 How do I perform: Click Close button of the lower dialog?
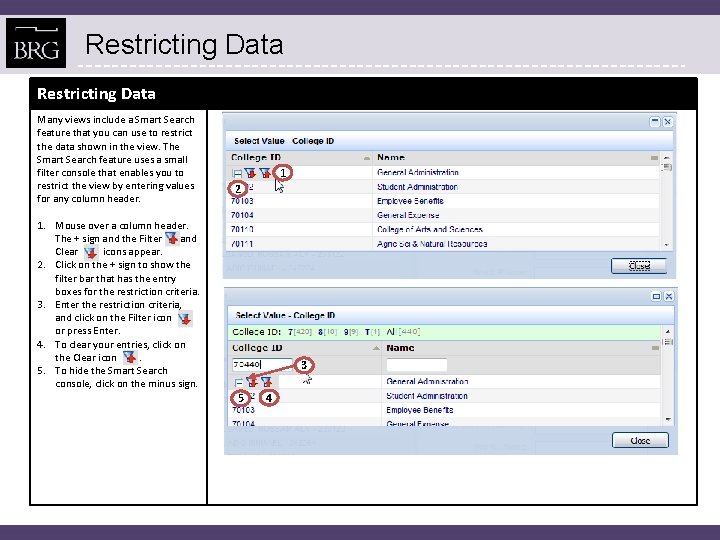point(640,440)
